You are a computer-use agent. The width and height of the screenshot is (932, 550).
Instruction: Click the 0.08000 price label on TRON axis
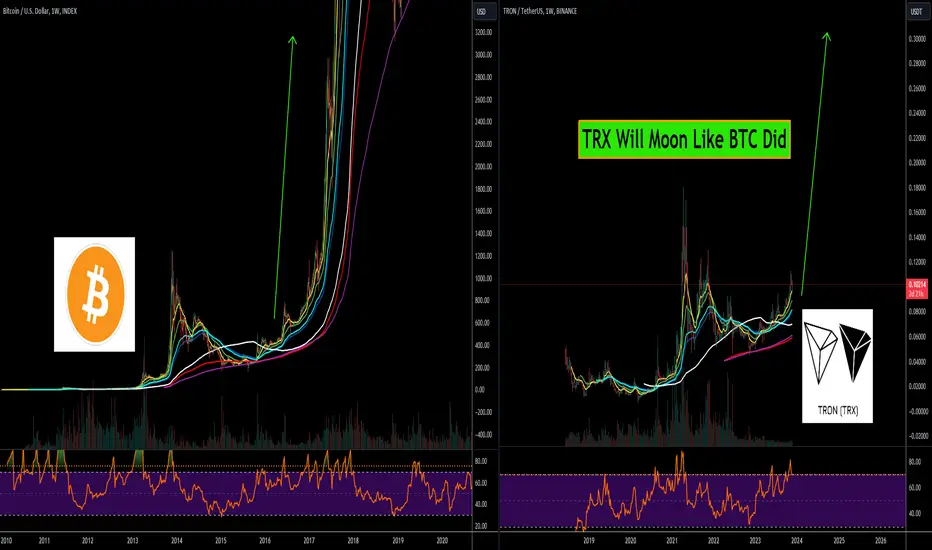pos(918,312)
